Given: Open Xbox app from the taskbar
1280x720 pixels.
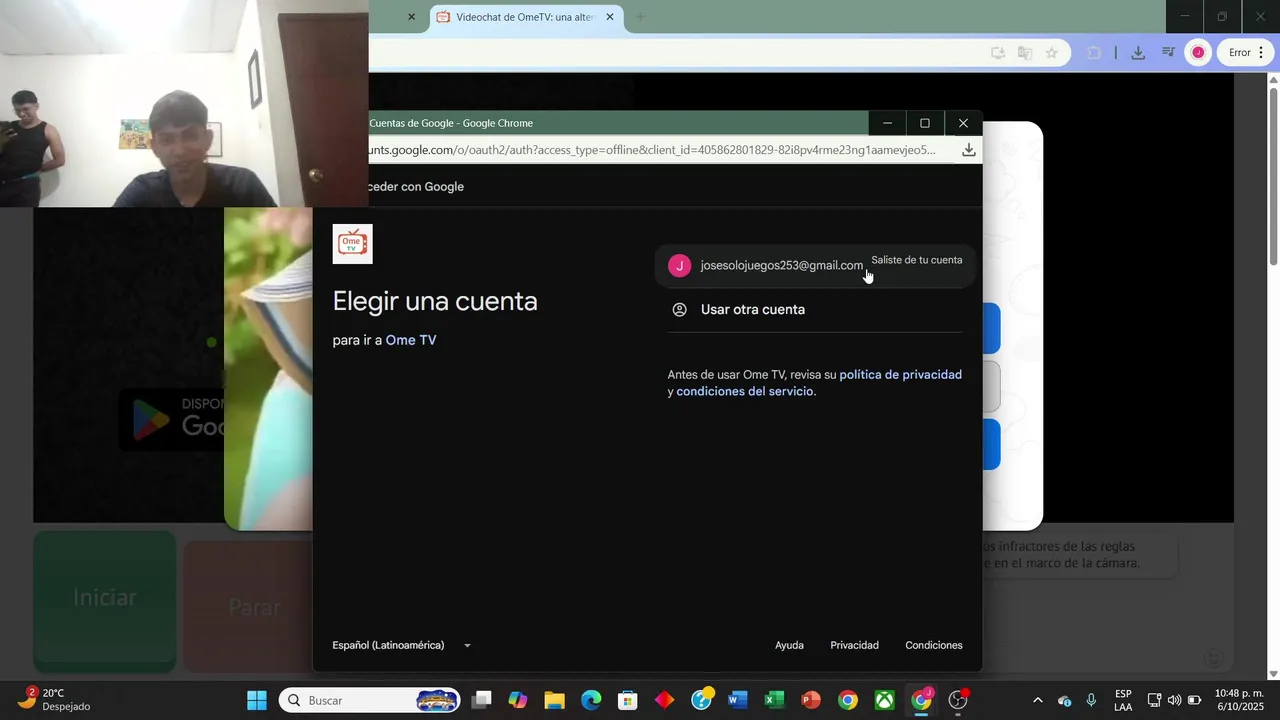Looking at the screenshot, I should tap(885, 700).
